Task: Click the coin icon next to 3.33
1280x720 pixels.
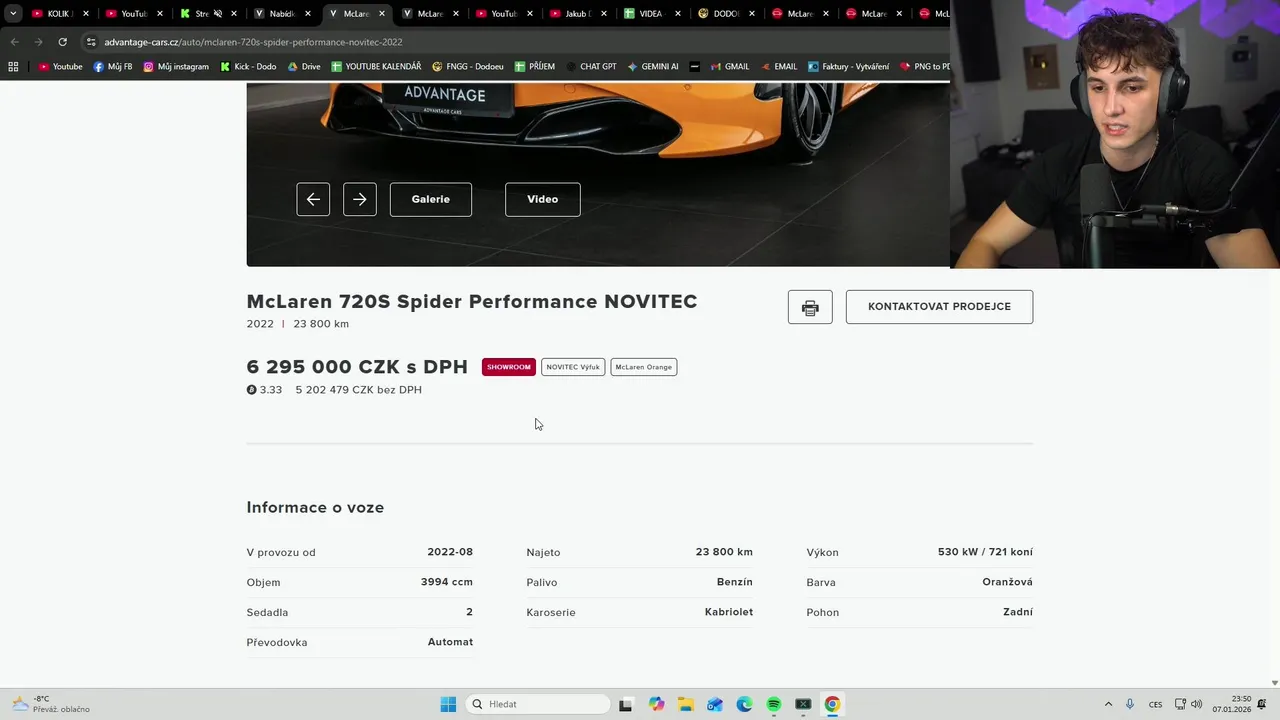Action: pos(252,390)
